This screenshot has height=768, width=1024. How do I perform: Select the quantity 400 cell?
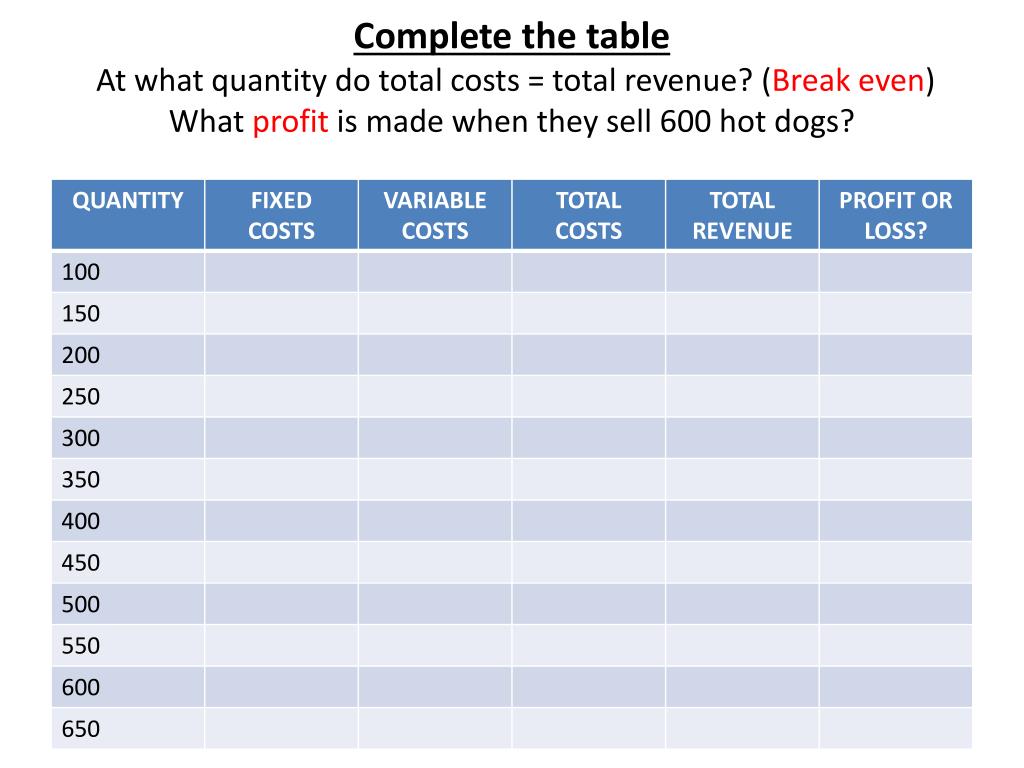(128, 521)
